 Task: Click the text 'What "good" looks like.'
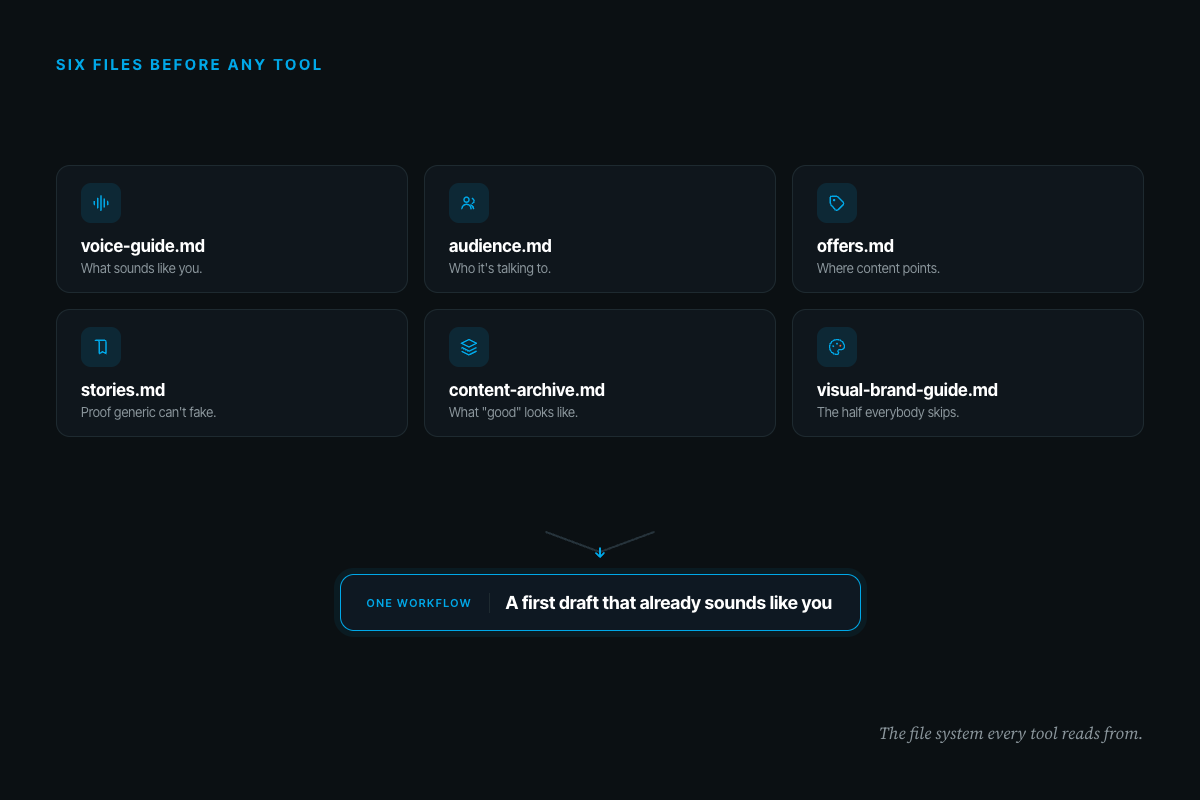pos(513,413)
